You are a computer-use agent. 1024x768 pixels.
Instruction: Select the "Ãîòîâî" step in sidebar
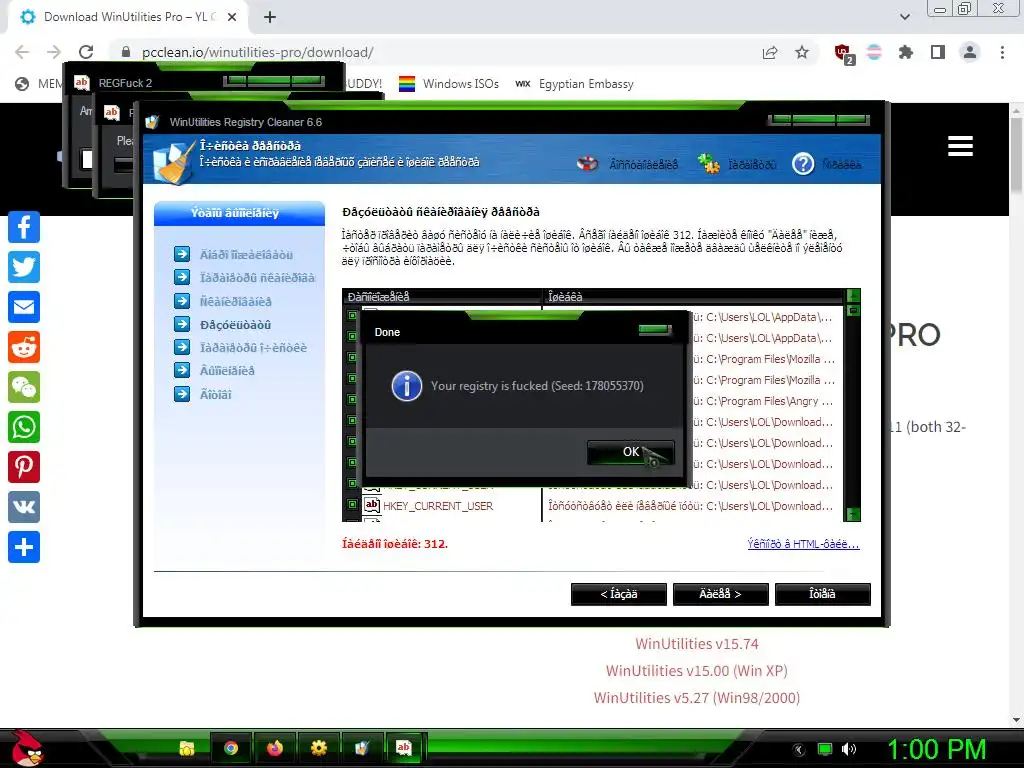pyautogui.click(x=216, y=394)
